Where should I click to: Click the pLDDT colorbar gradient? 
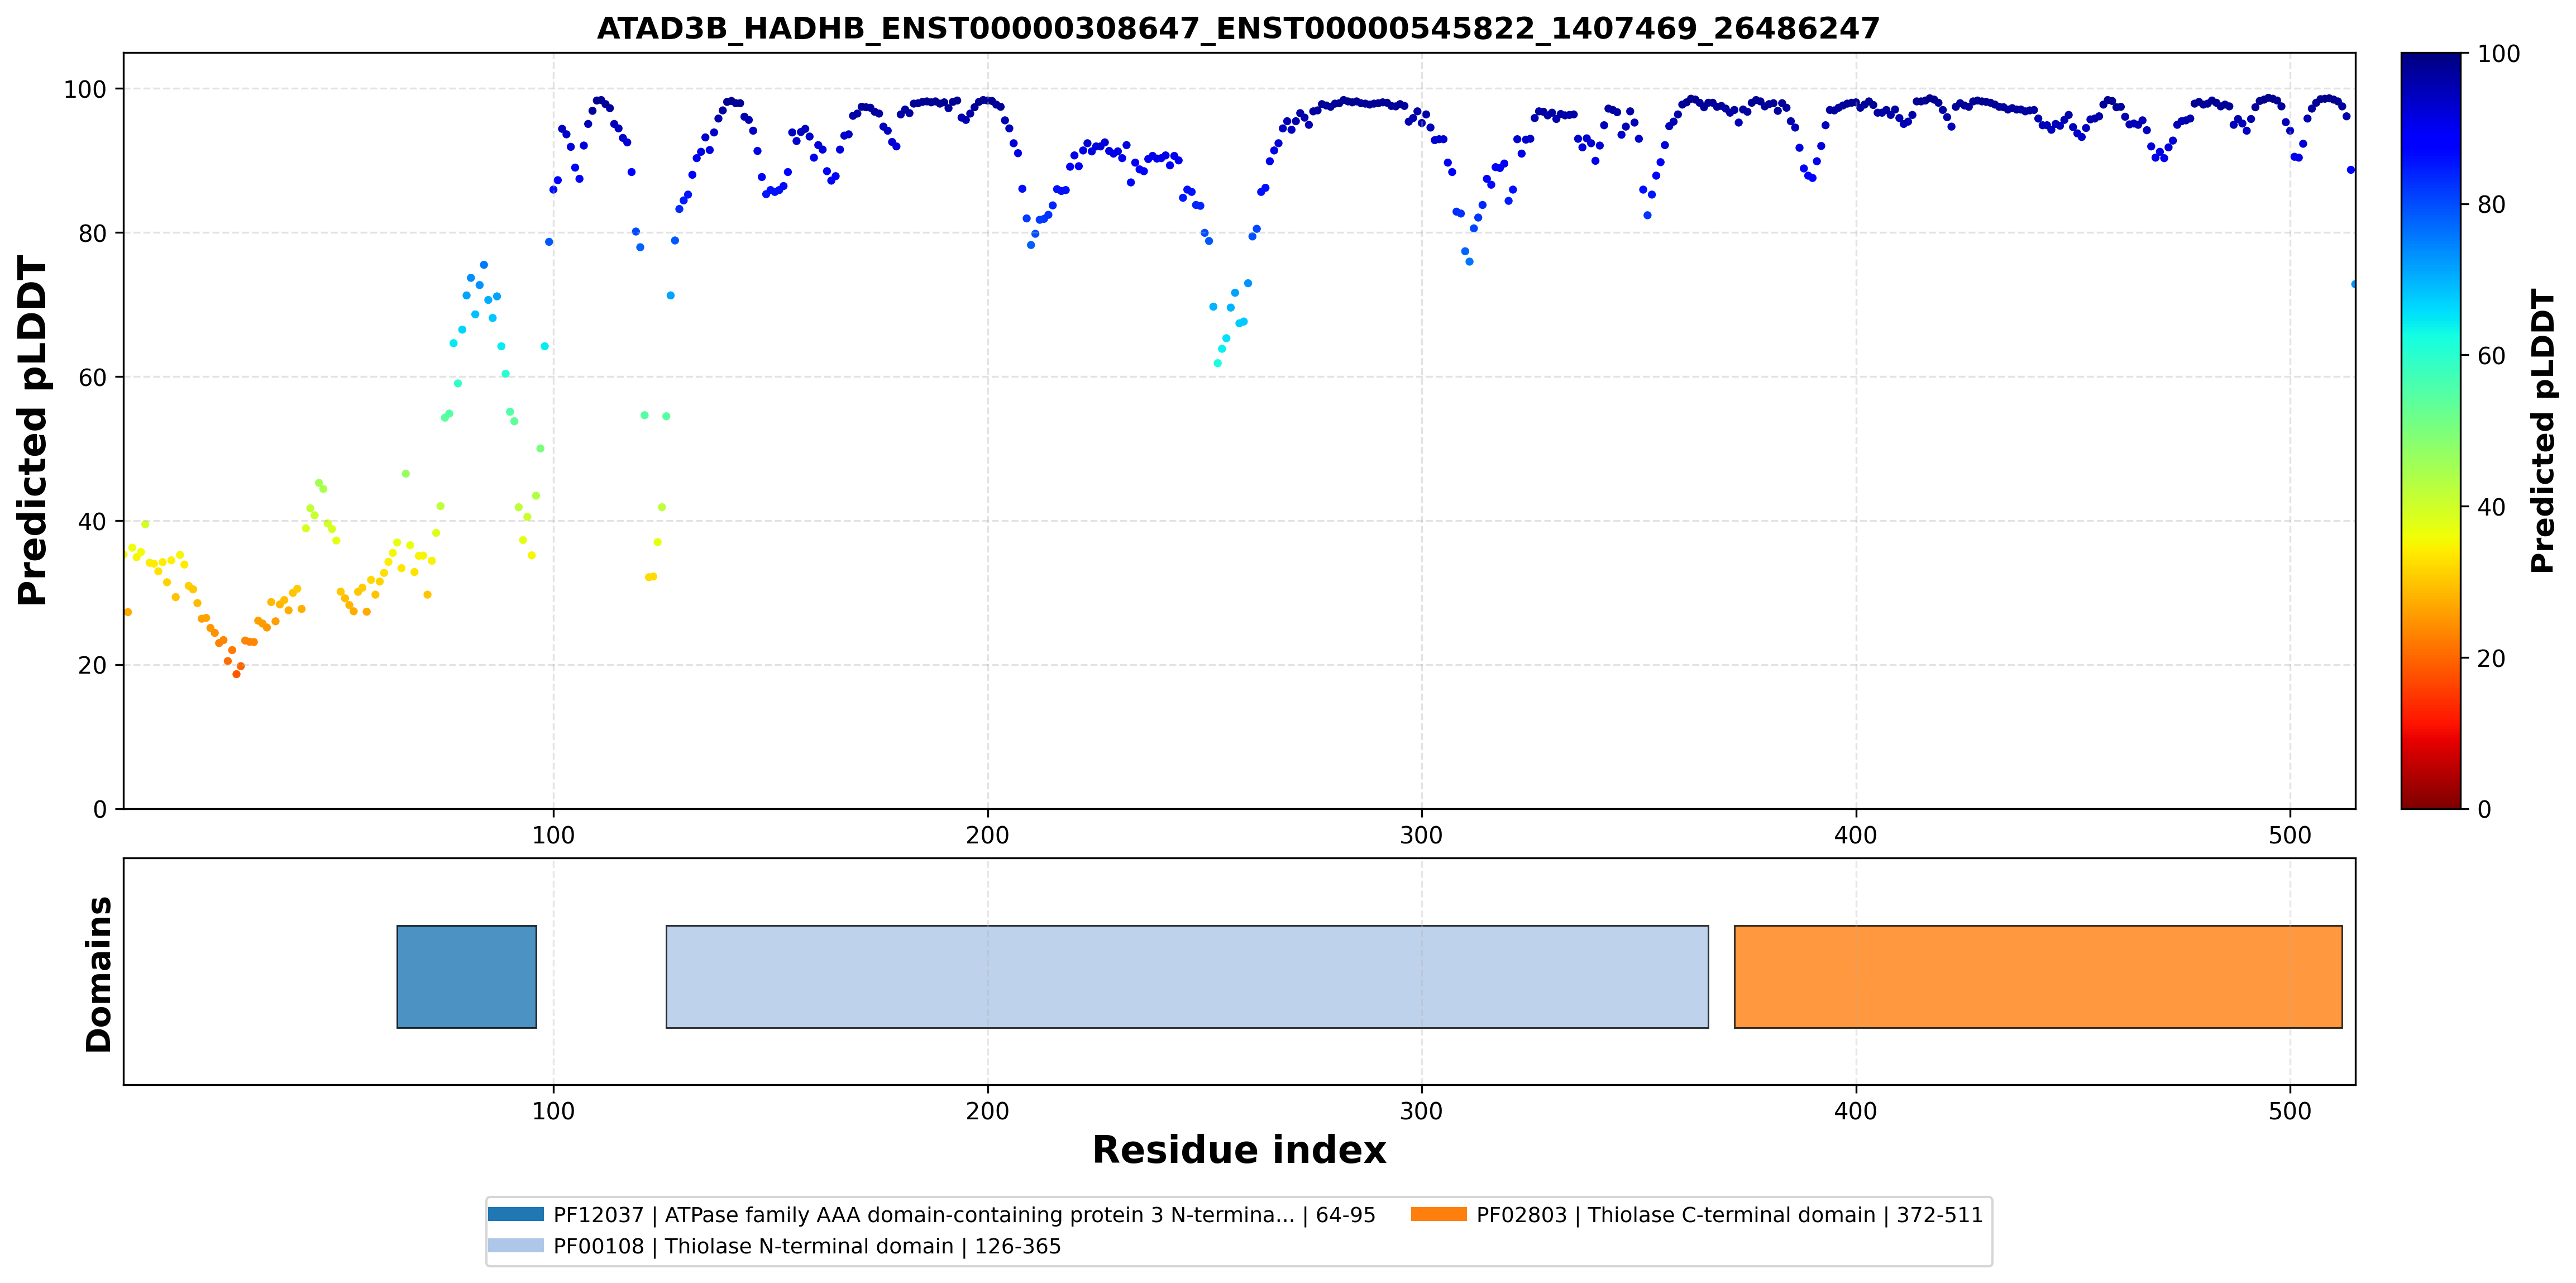(x=2430, y=431)
